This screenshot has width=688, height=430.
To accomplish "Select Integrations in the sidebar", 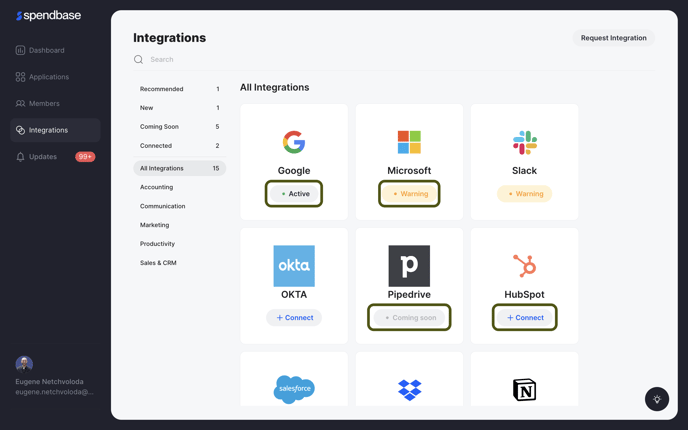I will [55, 130].
